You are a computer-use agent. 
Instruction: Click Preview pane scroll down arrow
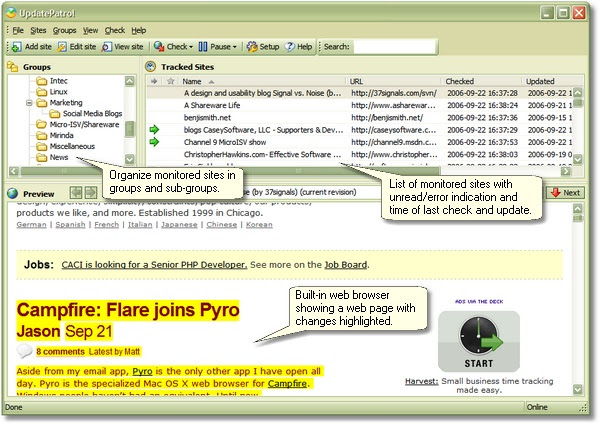(x=578, y=389)
